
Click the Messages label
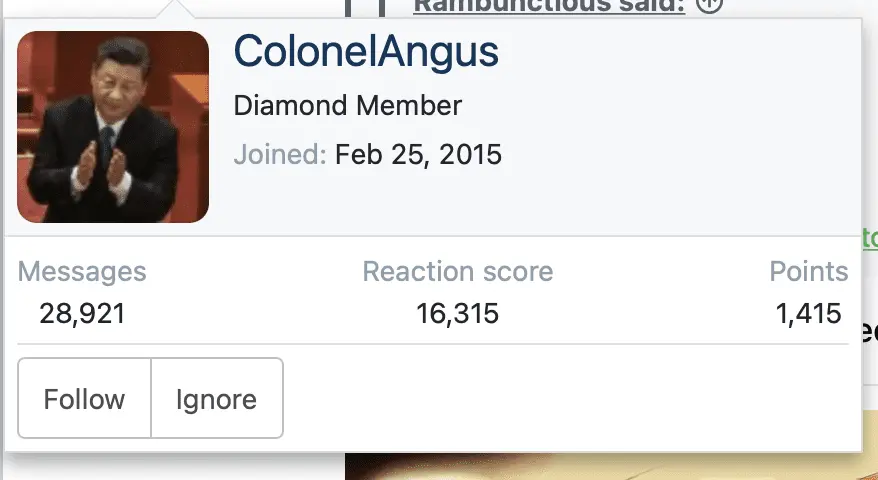pyautogui.click(x=82, y=272)
